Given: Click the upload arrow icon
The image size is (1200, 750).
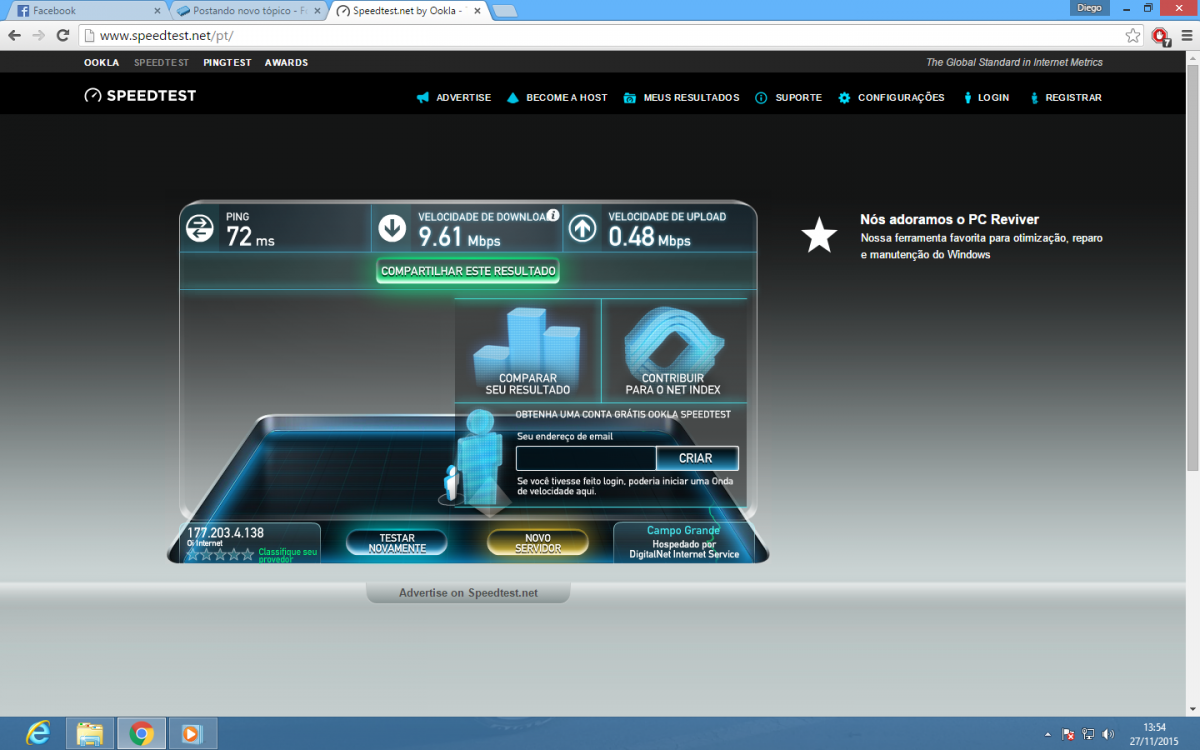Looking at the screenshot, I should click(x=582, y=229).
